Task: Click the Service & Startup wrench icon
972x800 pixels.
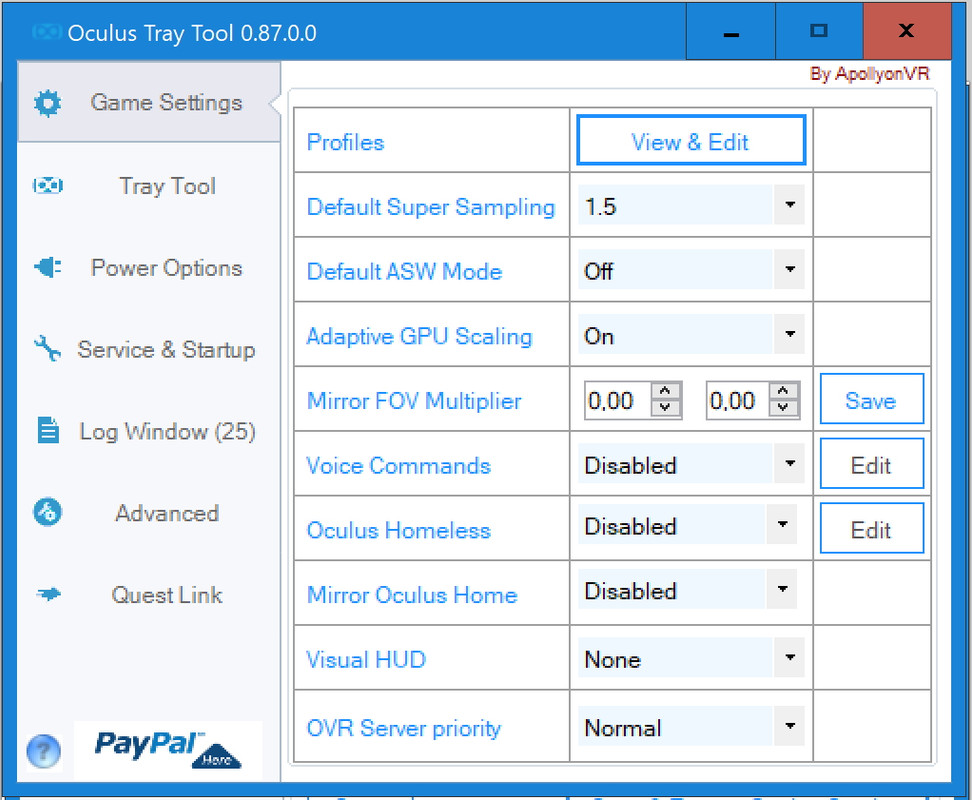Action: pyautogui.click(x=48, y=349)
